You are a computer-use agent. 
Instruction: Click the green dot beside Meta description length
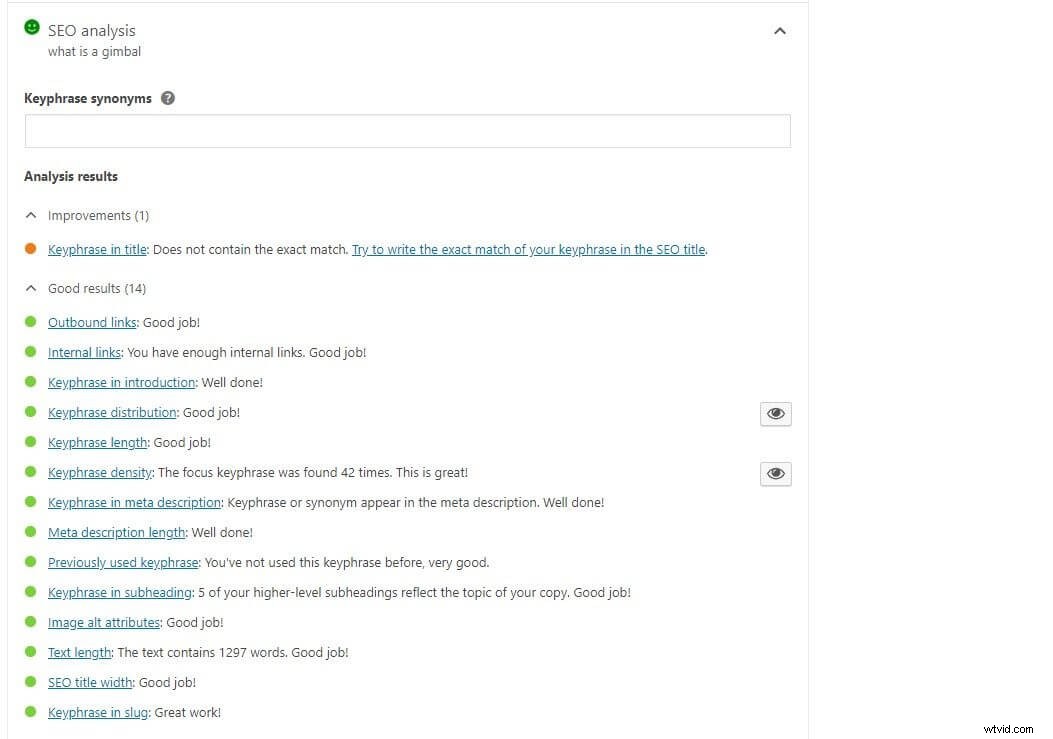[x=30, y=532]
